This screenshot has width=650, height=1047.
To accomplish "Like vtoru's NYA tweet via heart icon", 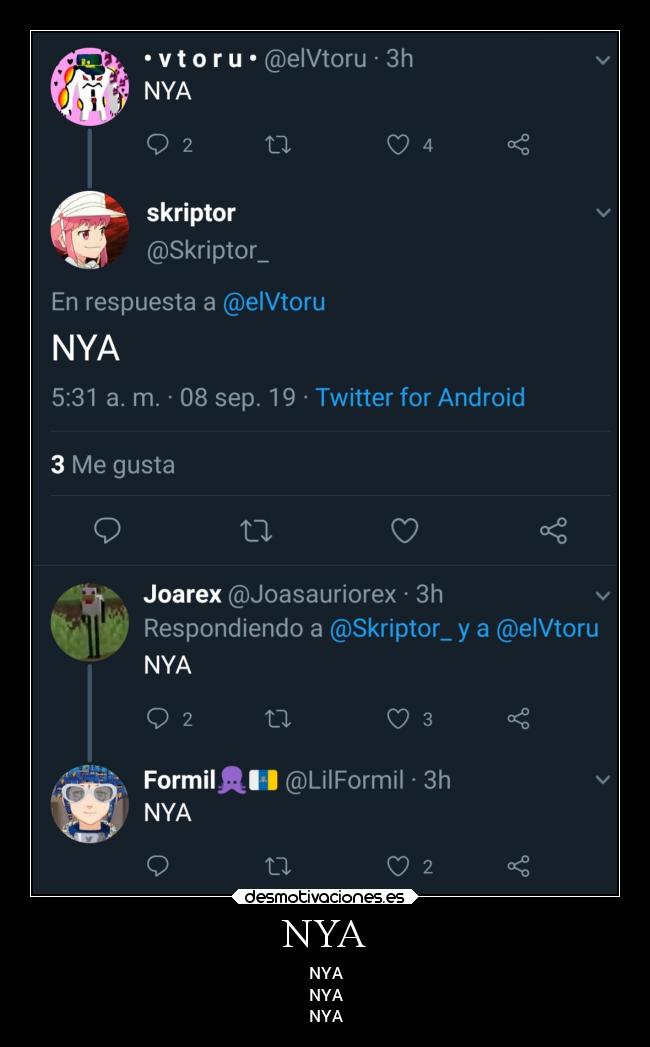I will click(399, 144).
